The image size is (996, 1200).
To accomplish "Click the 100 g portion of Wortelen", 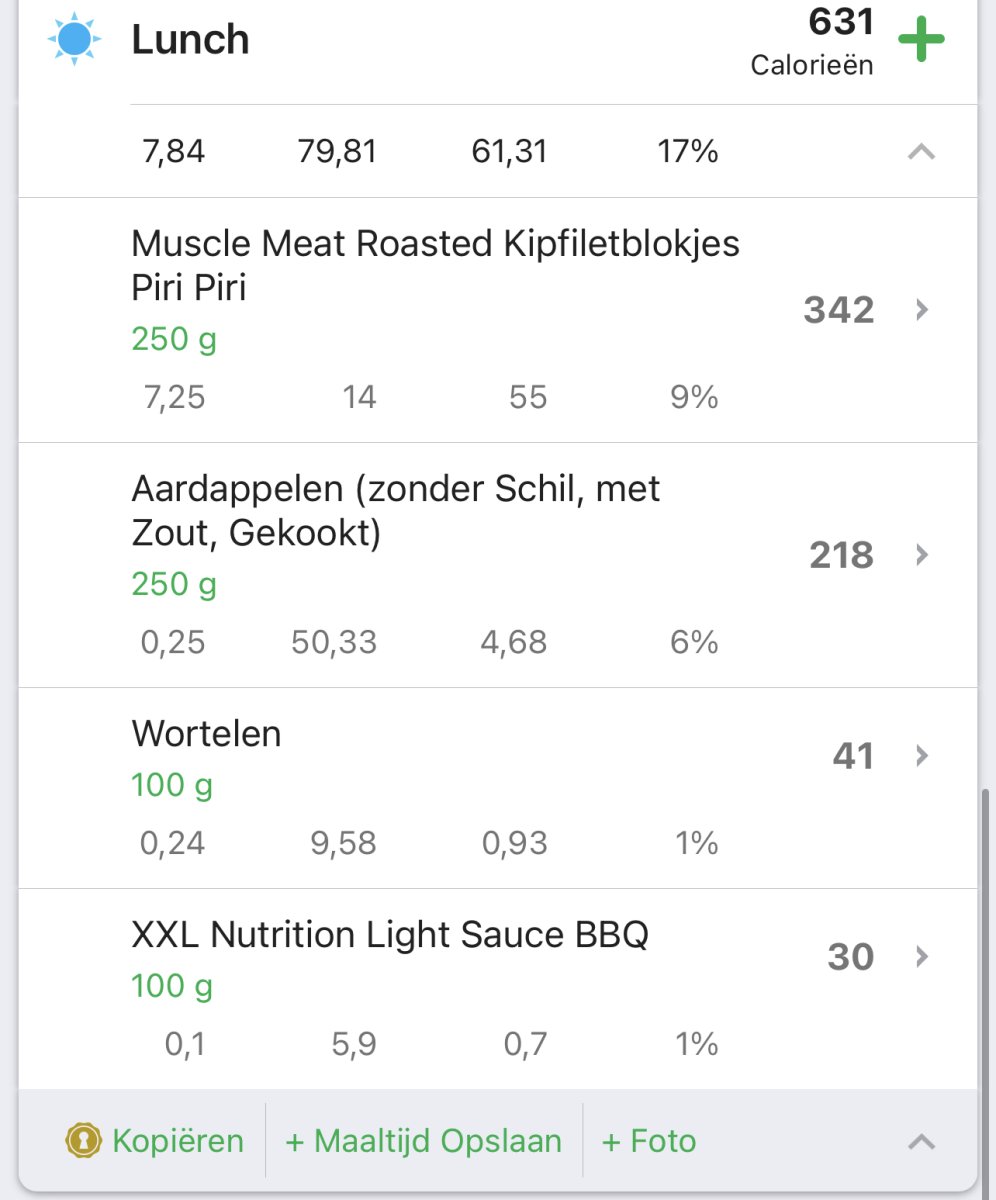I will pos(172,785).
